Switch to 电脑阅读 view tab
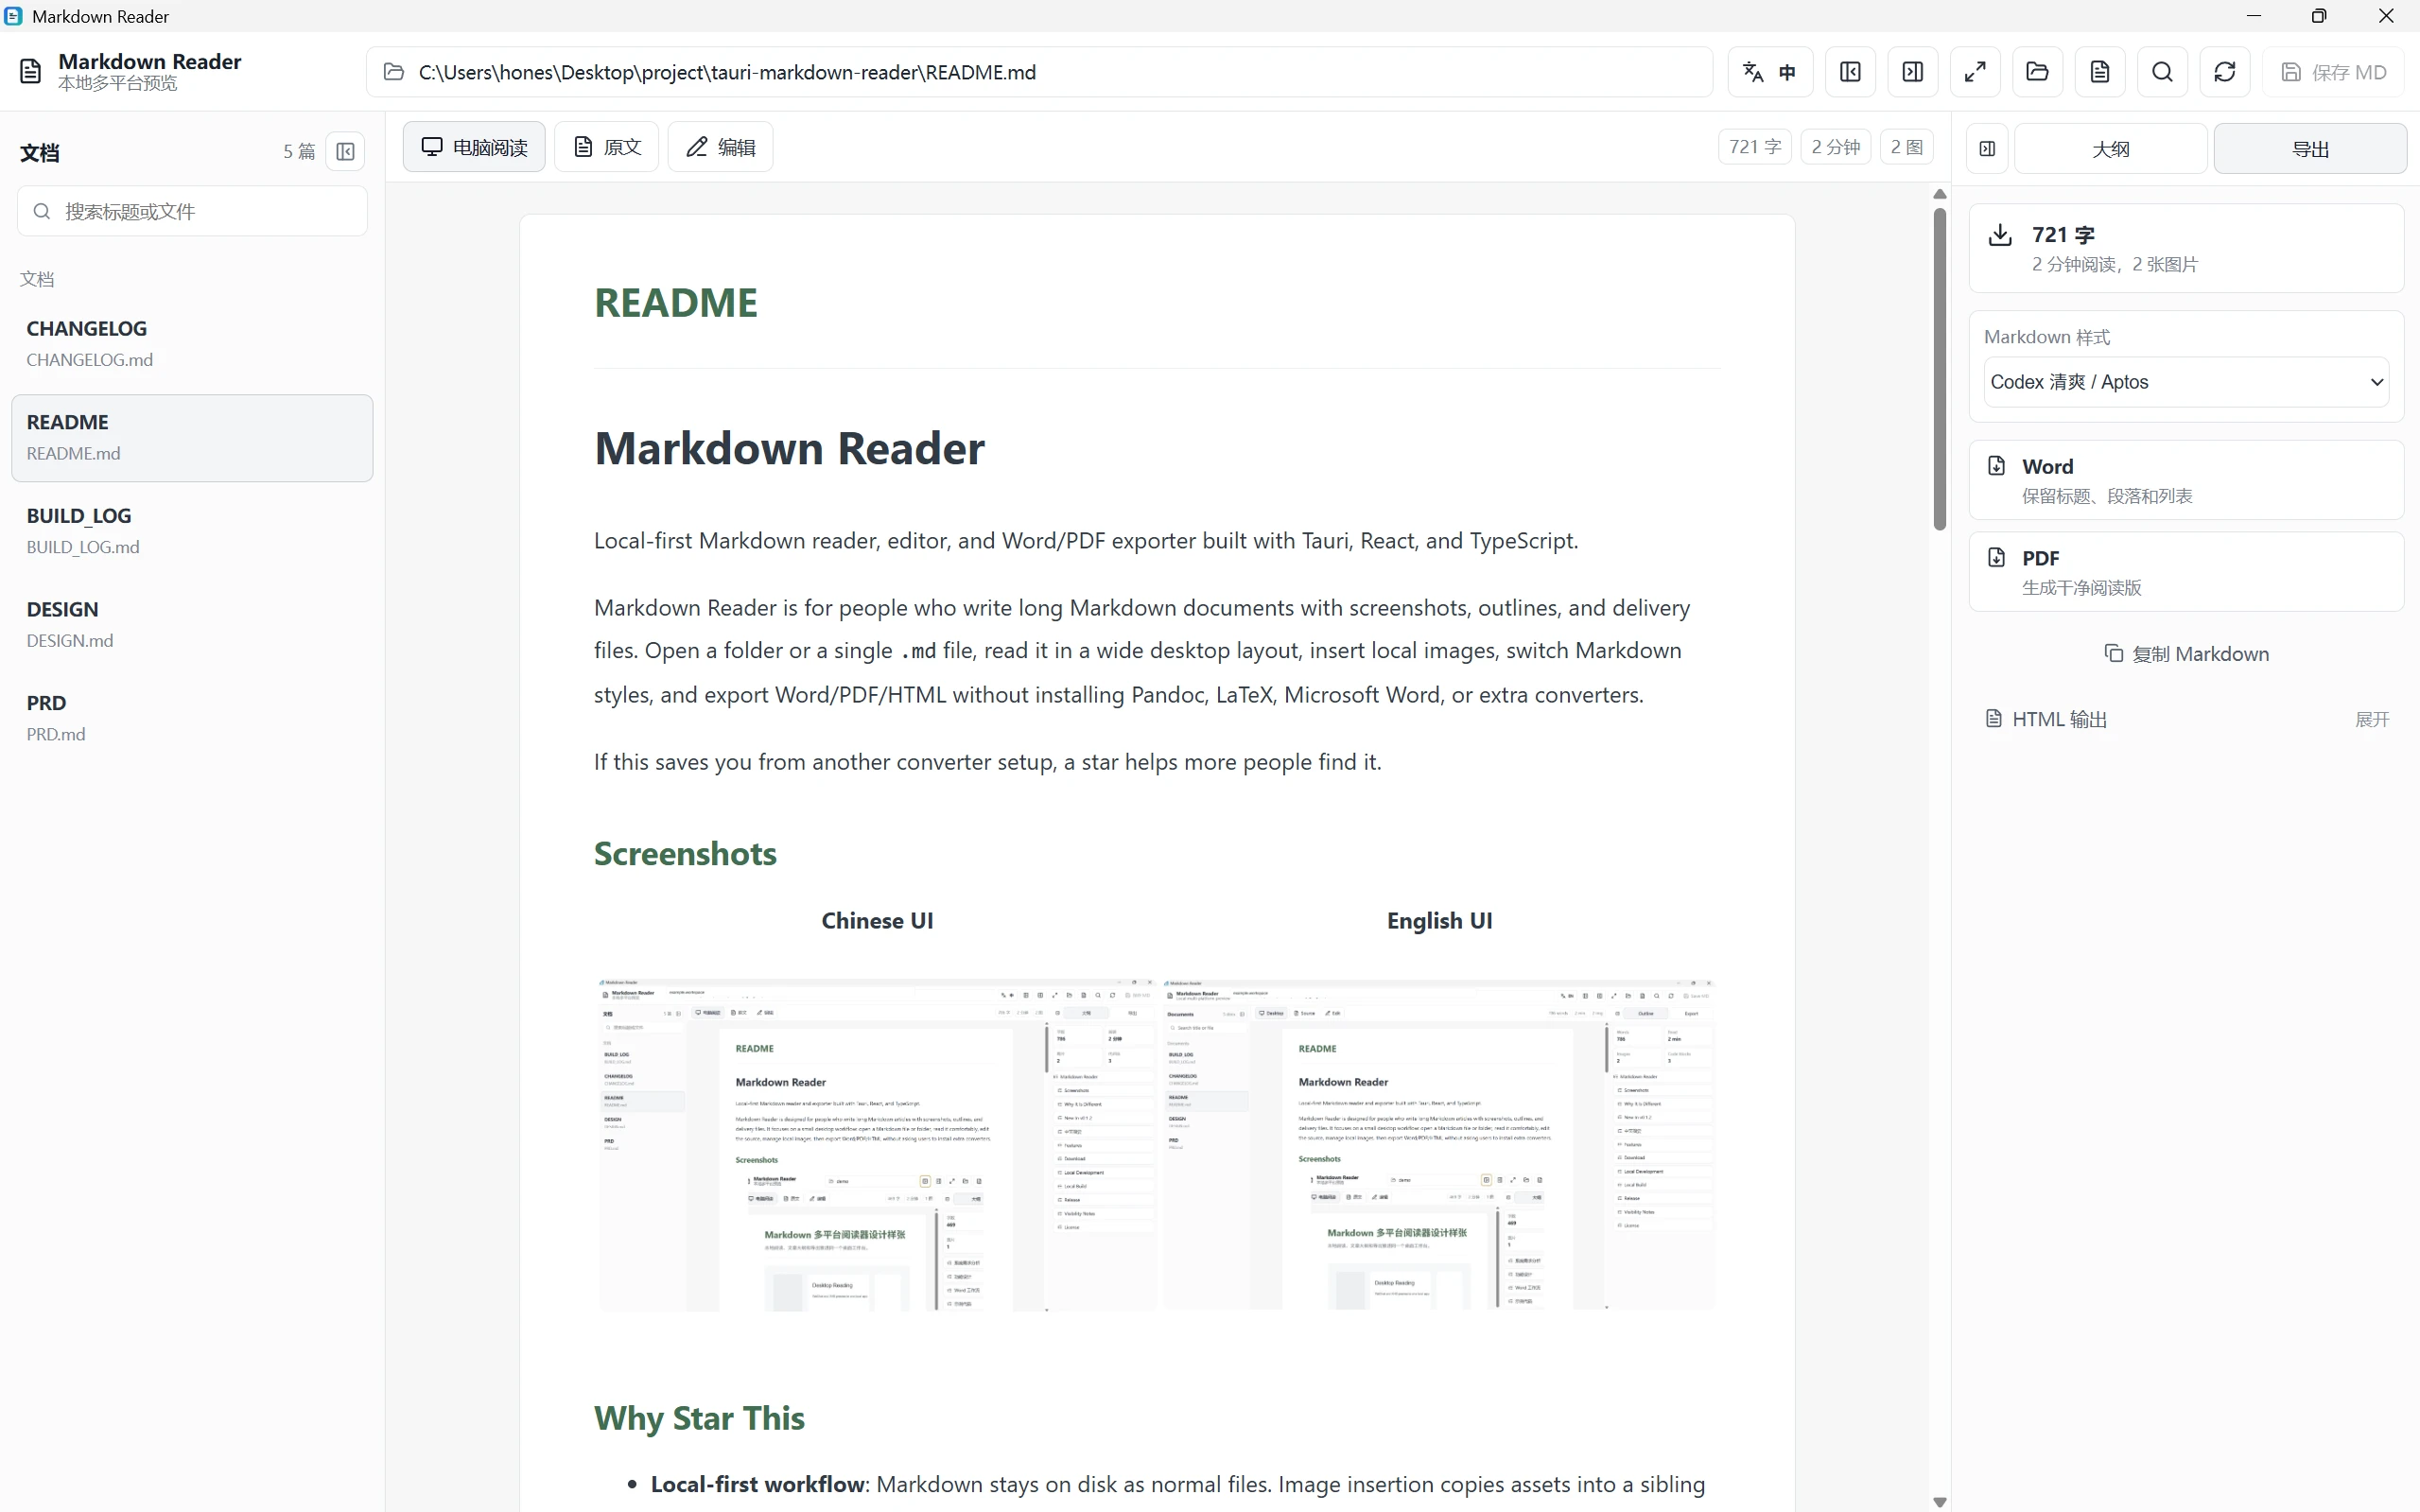Screen dimensions: 2420x1512 pyautogui.click(x=474, y=147)
